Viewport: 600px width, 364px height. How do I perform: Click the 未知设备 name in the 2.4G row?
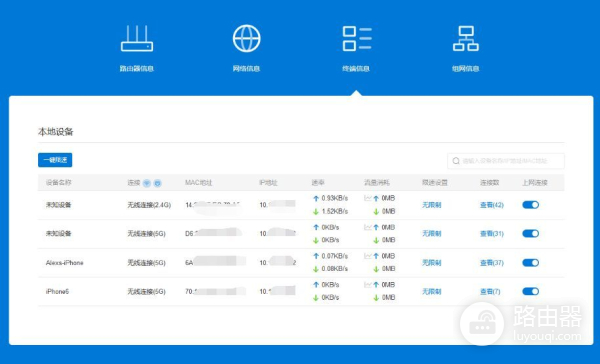pyautogui.click(x=59, y=205)
